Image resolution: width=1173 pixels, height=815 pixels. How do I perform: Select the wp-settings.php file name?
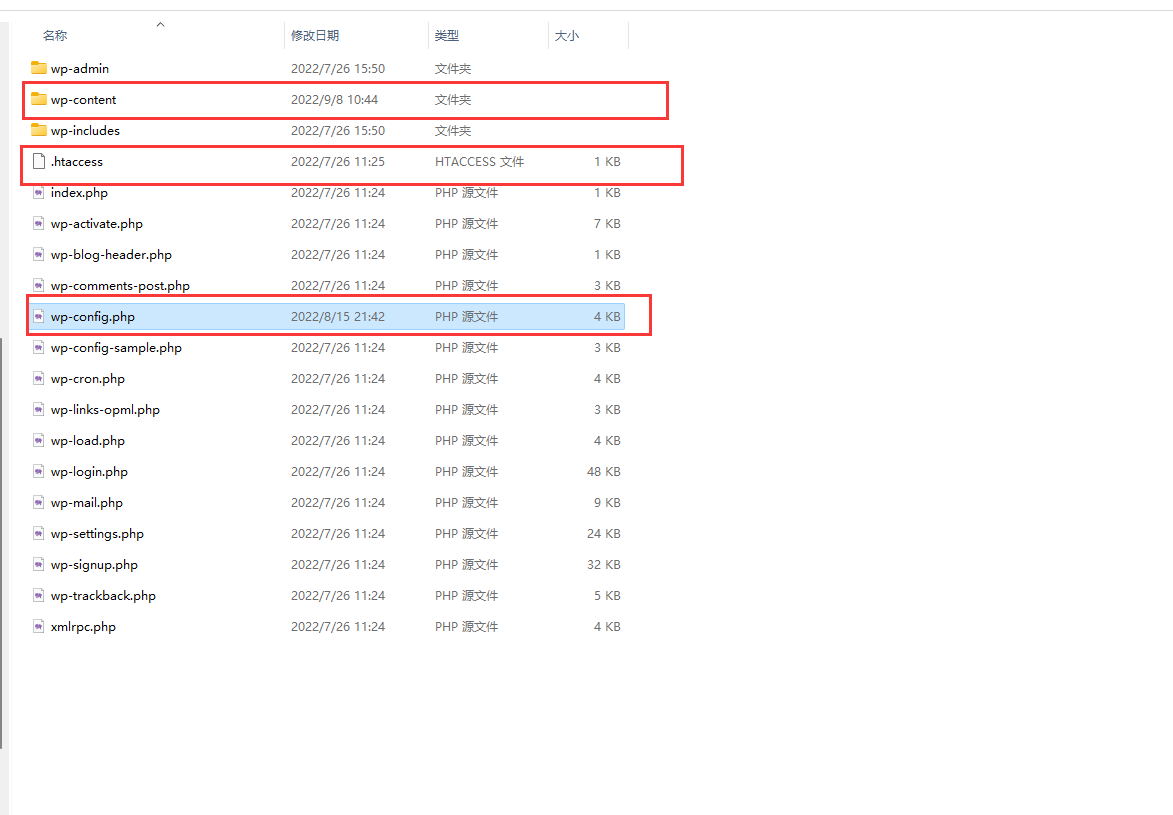(97, 534)
